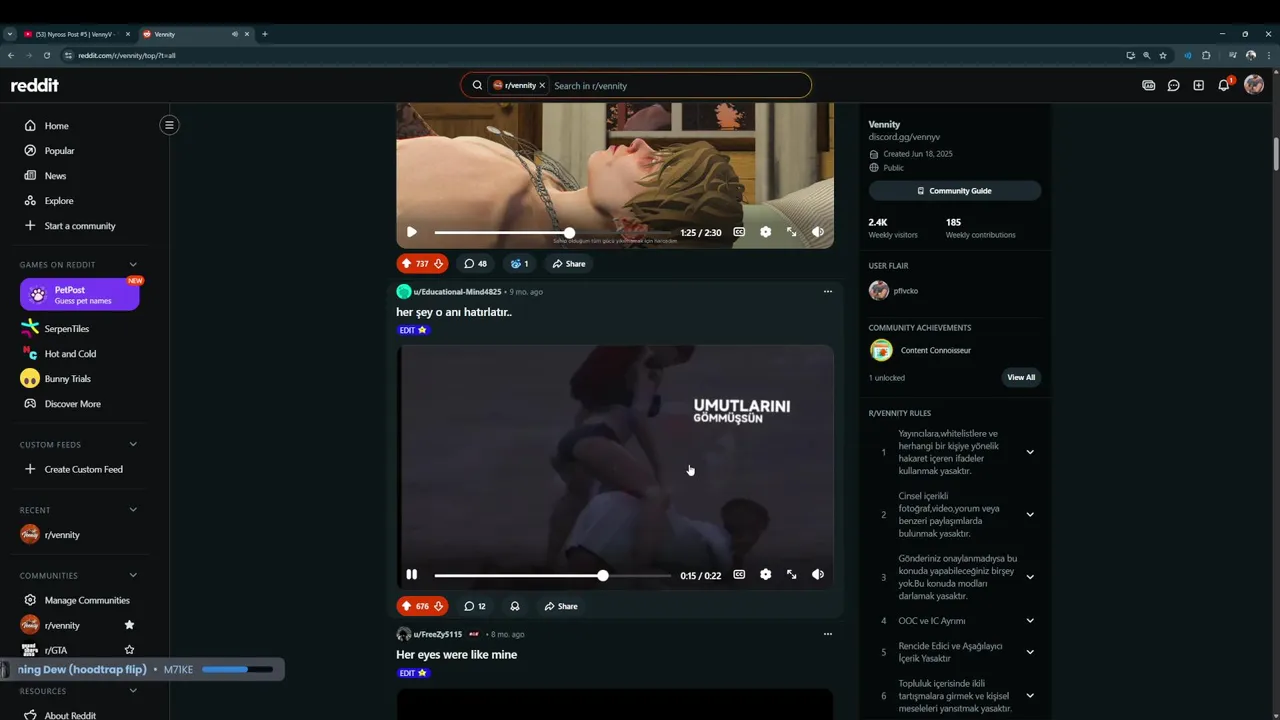Play the paused video at 1:25
This screenshot has height=720, width=1280.
click(411, 232)
